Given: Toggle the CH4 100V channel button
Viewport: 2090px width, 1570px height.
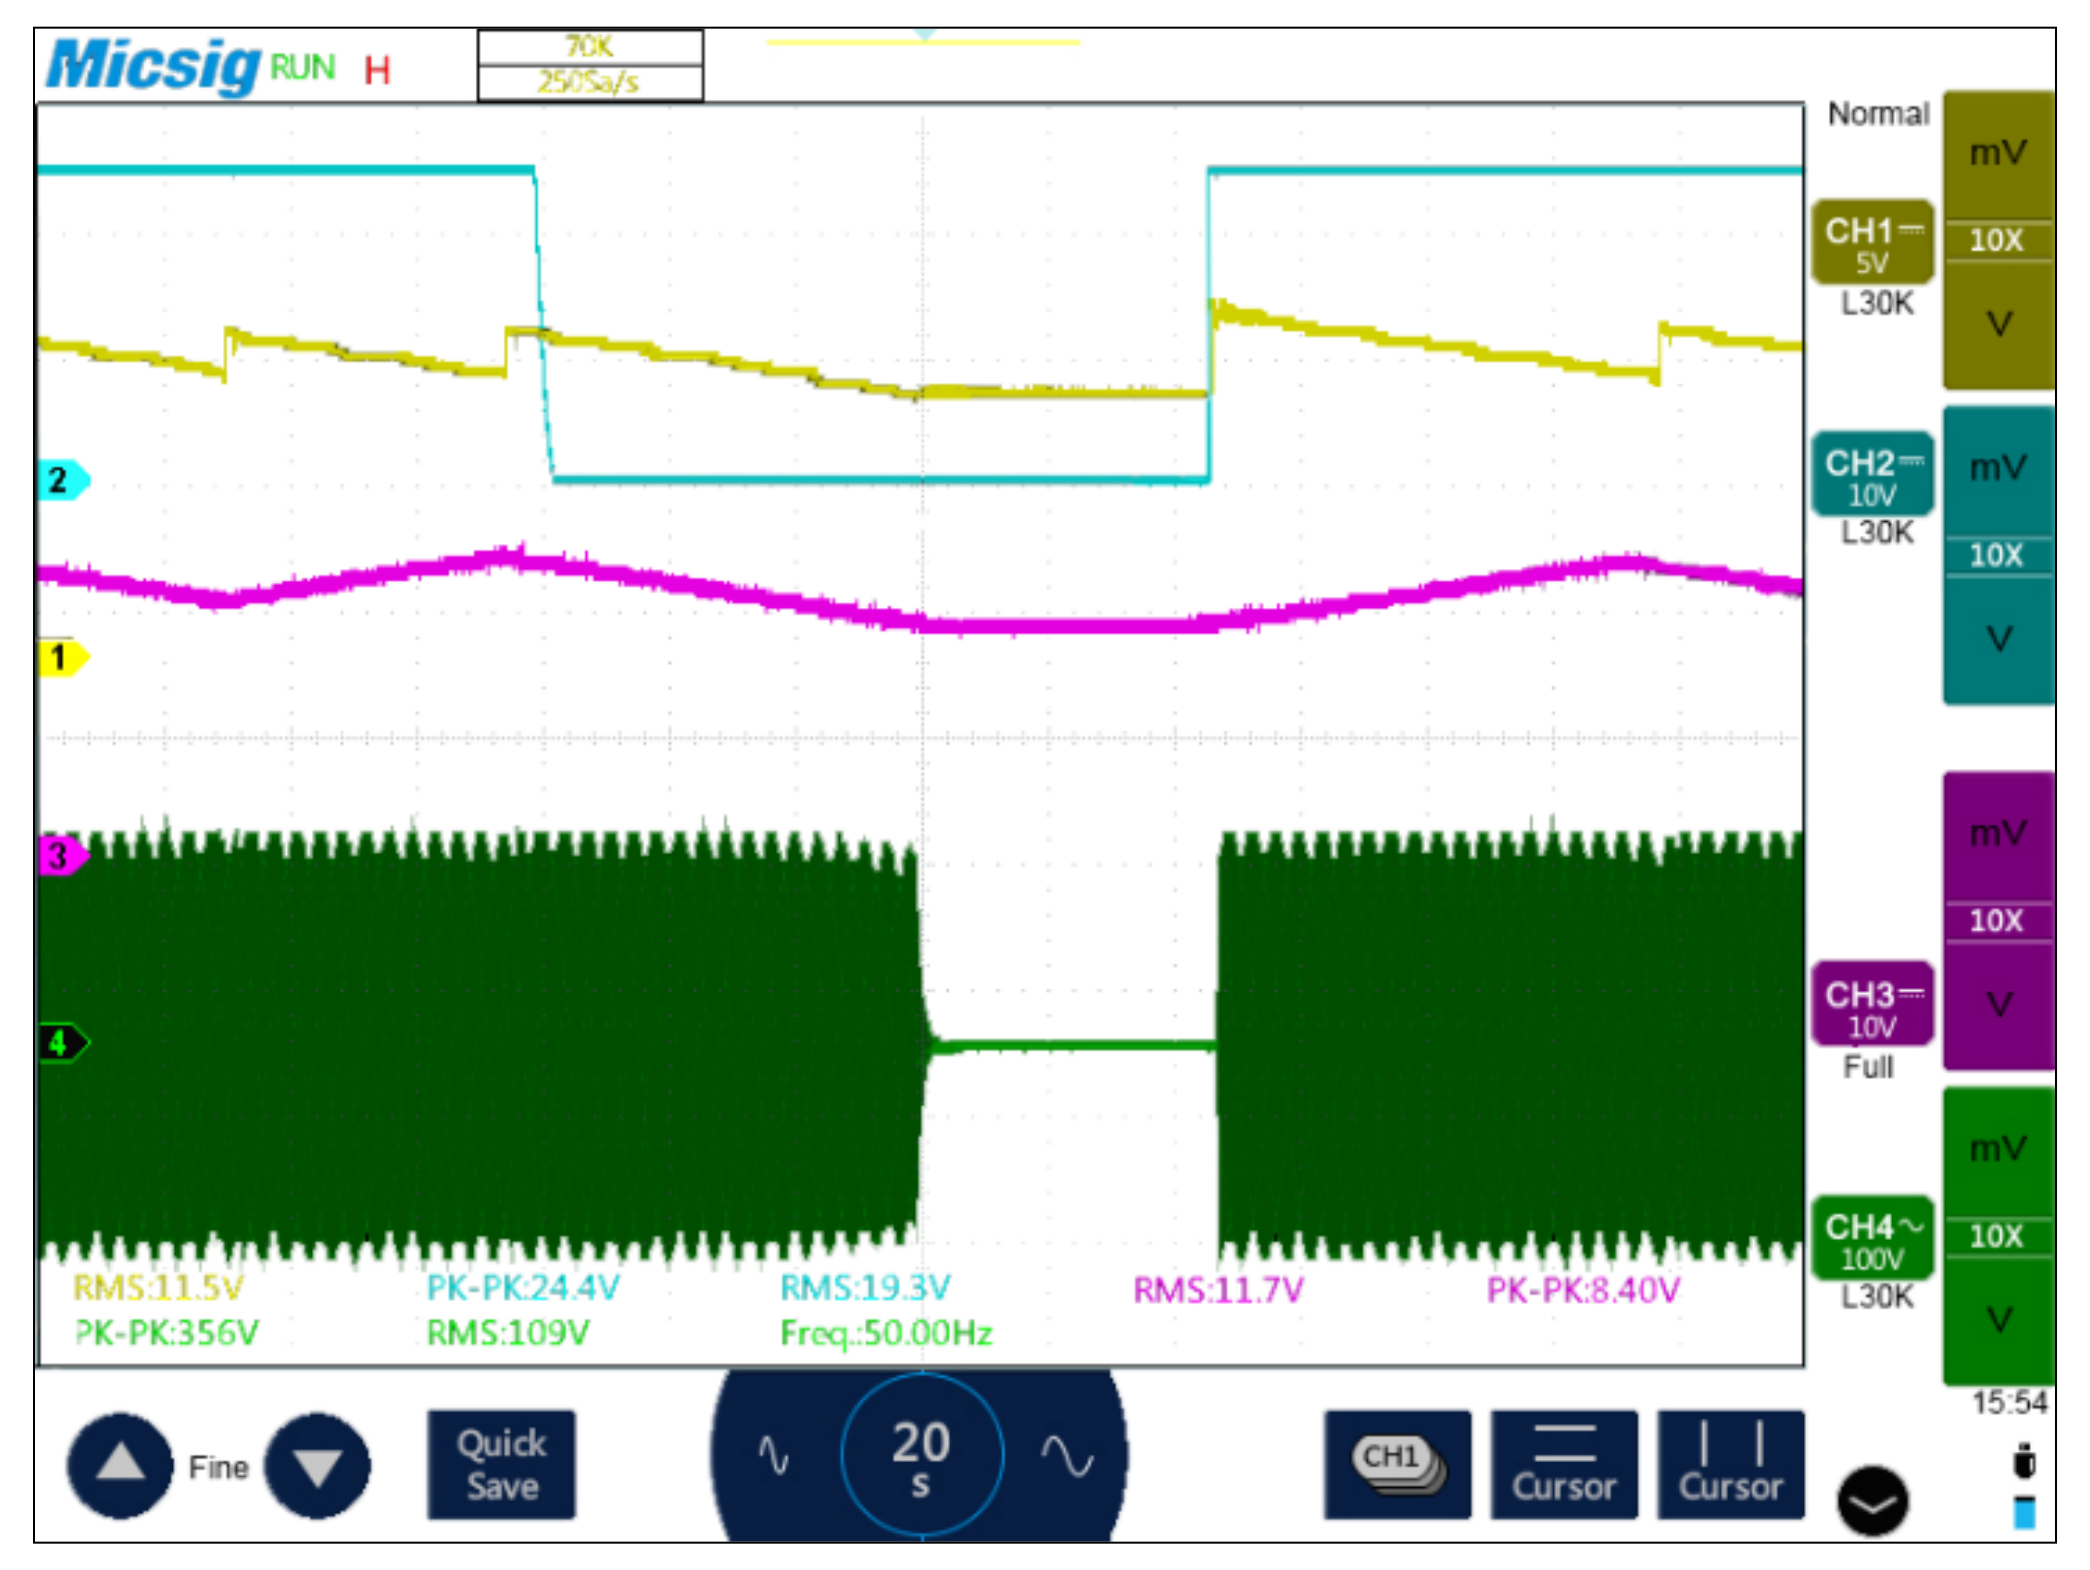Looking at the screenshot, I should 1871,1238.
